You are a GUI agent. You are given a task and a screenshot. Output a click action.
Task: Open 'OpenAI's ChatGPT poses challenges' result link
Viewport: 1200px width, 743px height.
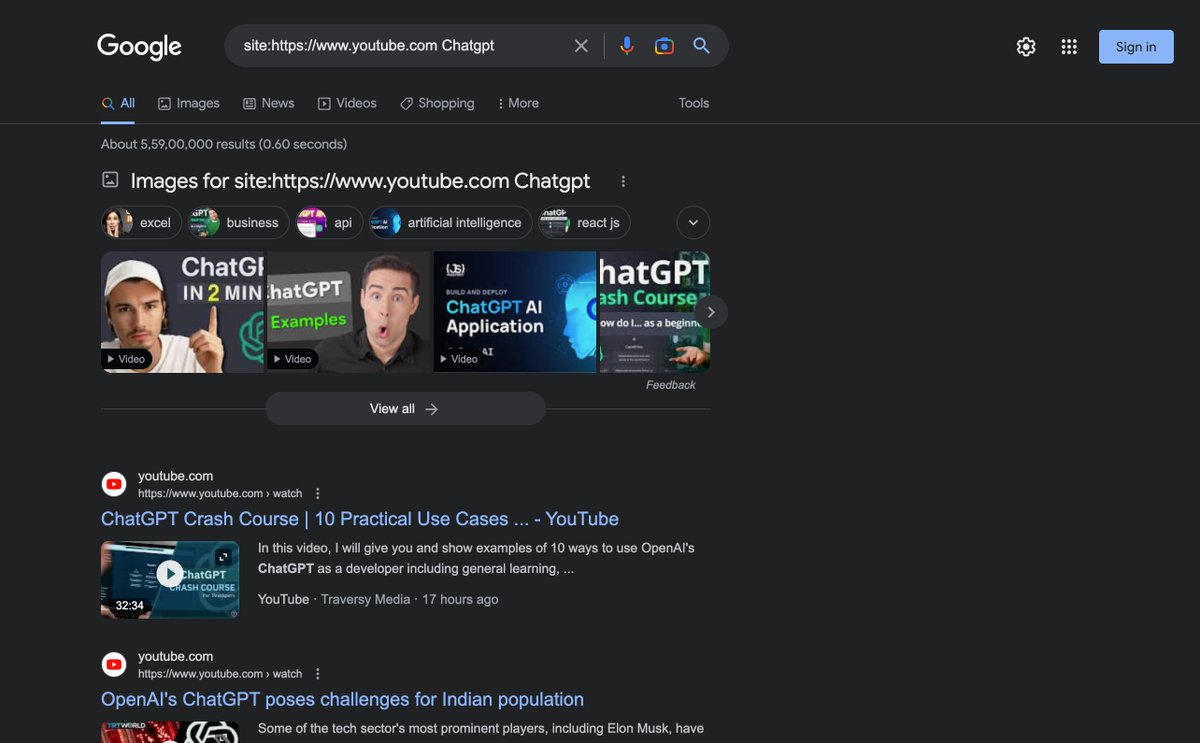click(x=342, y=699)
